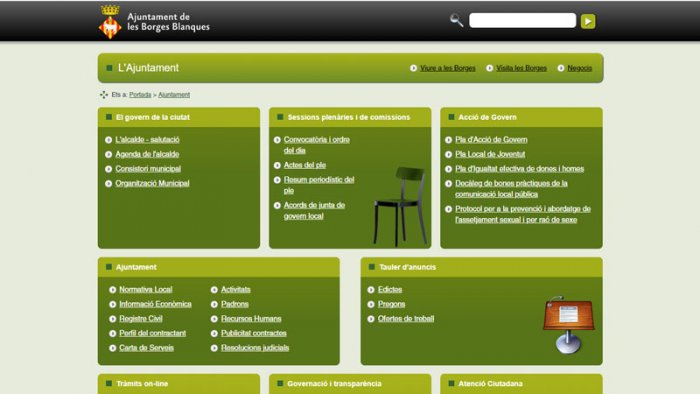
Task: Click the arrow bullet beside Actes del ple
Action: 277,166
